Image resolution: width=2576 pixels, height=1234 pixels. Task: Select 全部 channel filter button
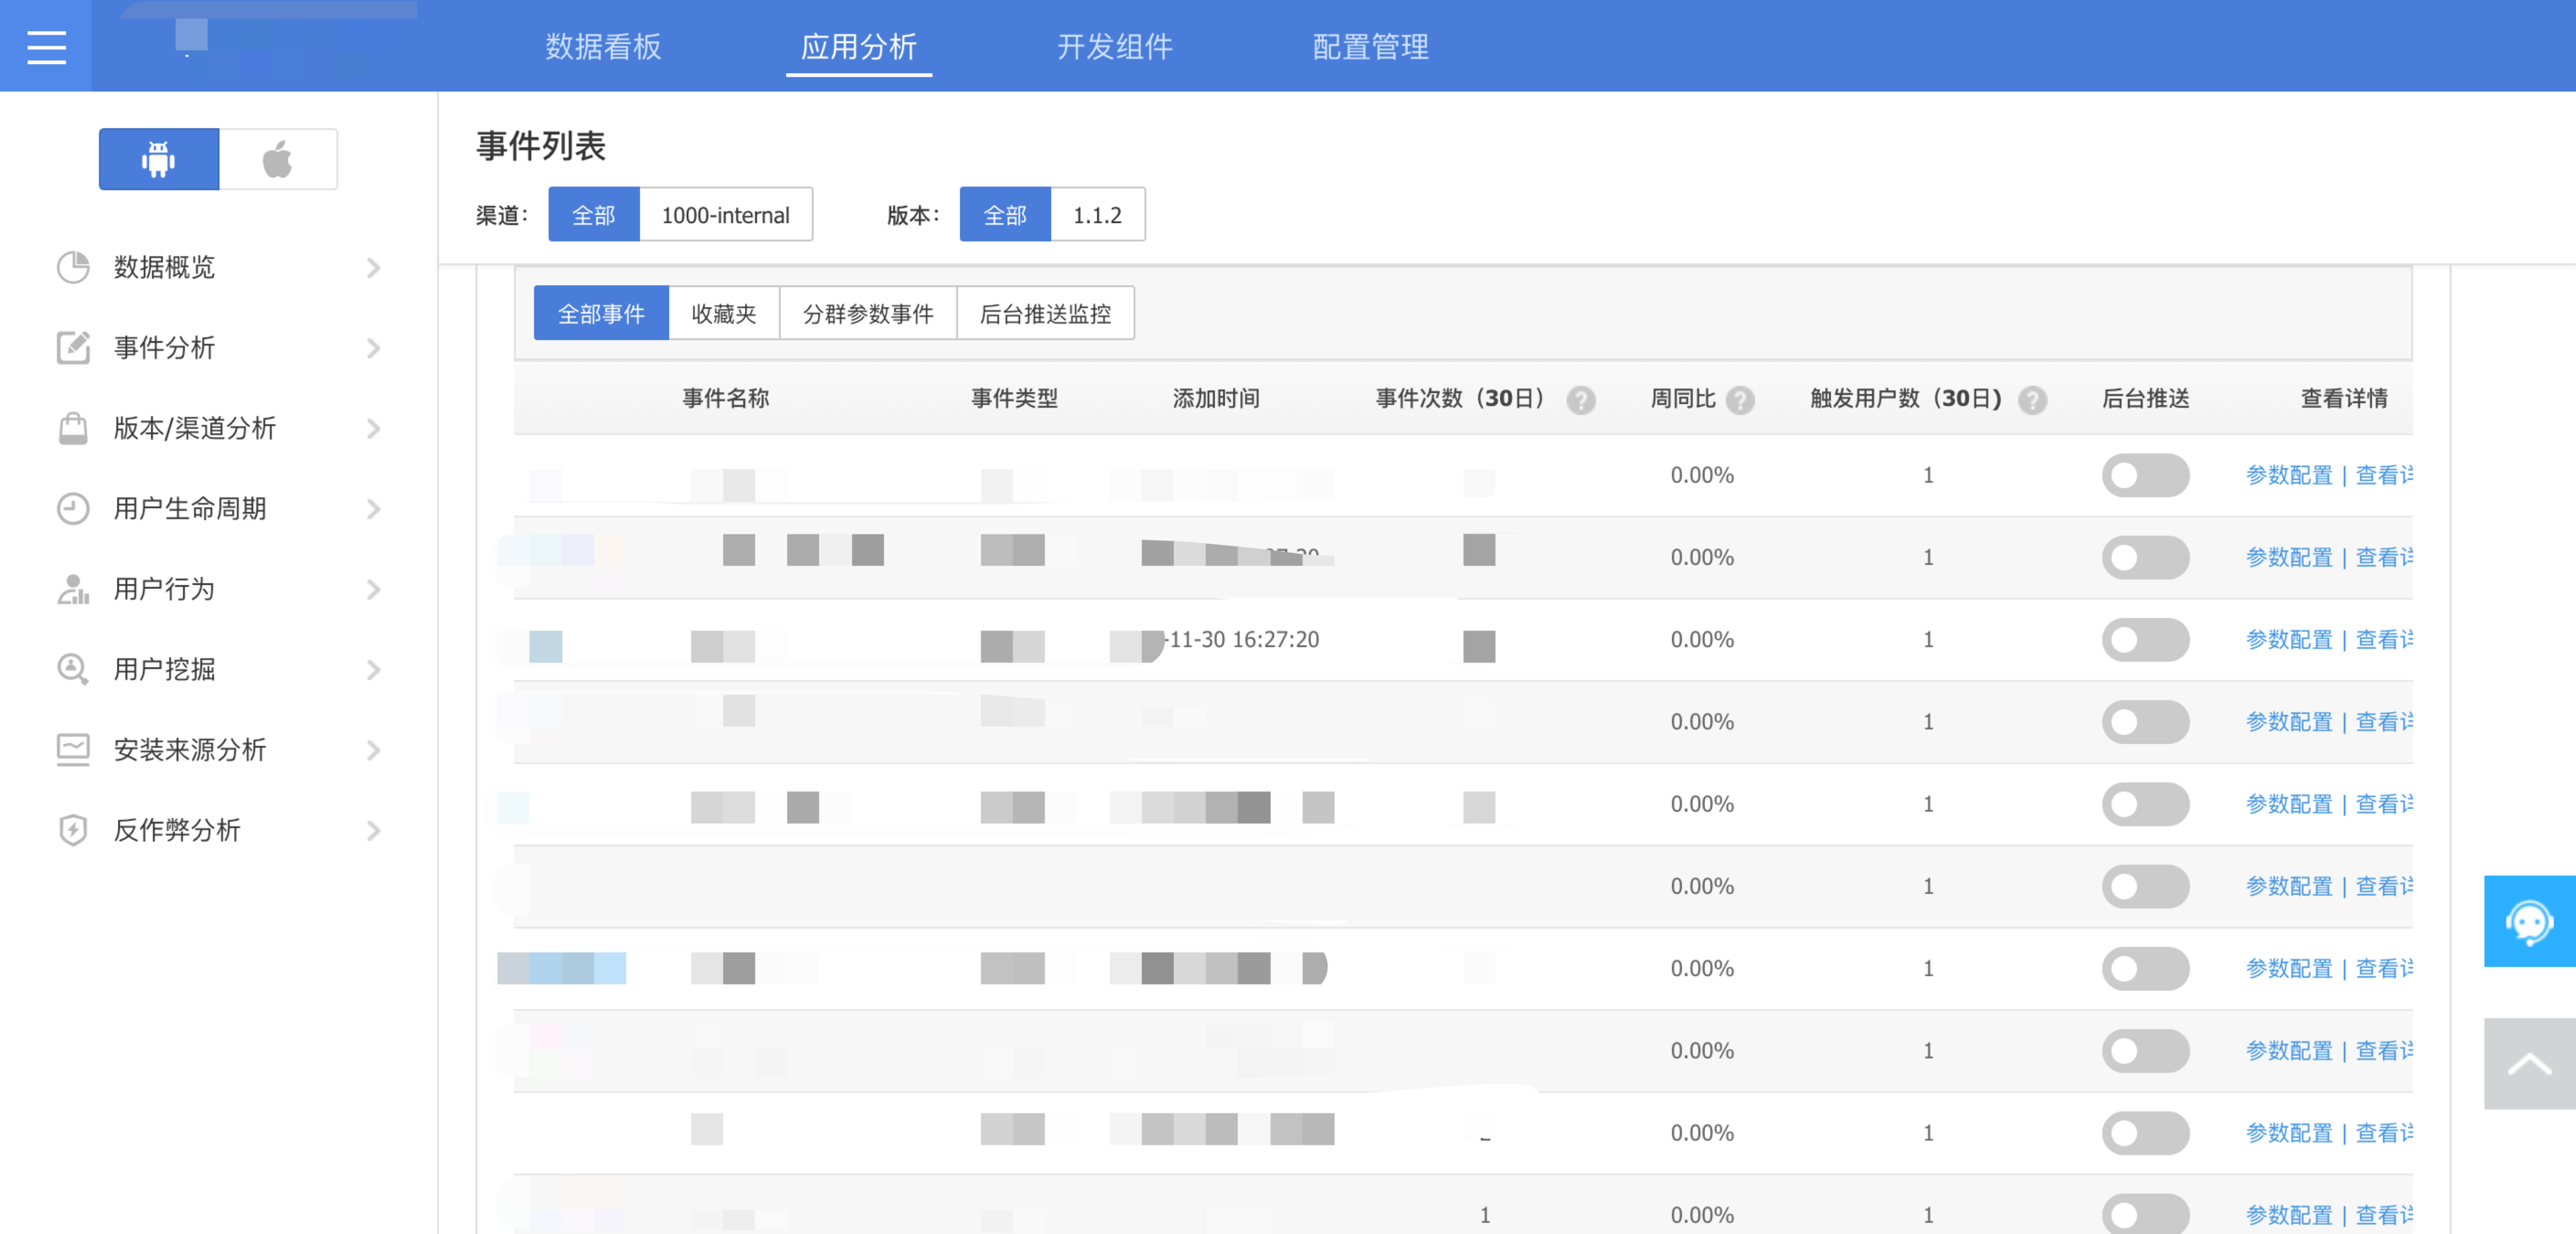pos(594,215)
